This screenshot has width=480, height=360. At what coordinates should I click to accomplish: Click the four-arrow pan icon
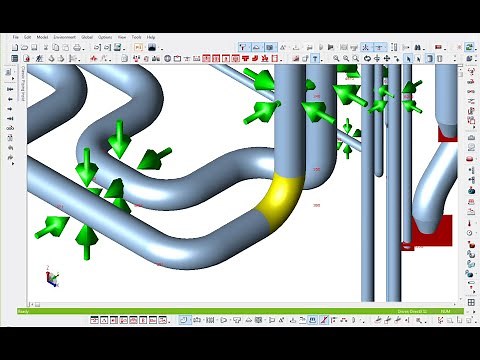tap(387, 59)
